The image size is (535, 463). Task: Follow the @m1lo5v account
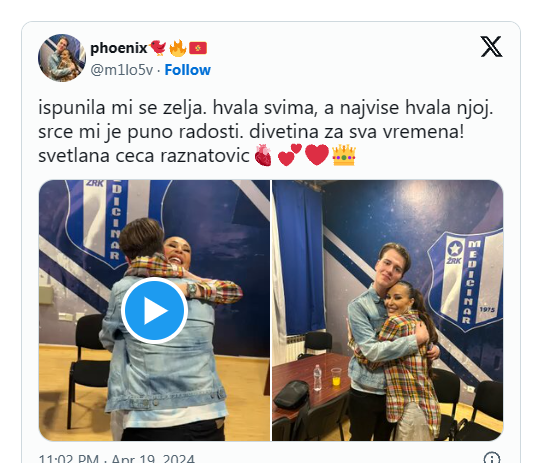(x=188, y=70)
